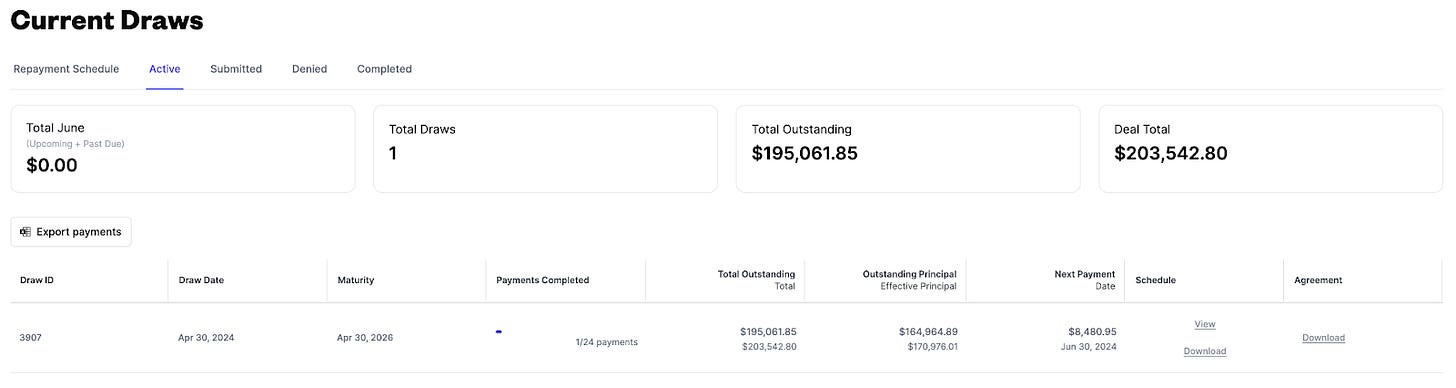1456x388 pixels.
Task: Click the spreadsheet icon in Export payments
Action: 25,232
